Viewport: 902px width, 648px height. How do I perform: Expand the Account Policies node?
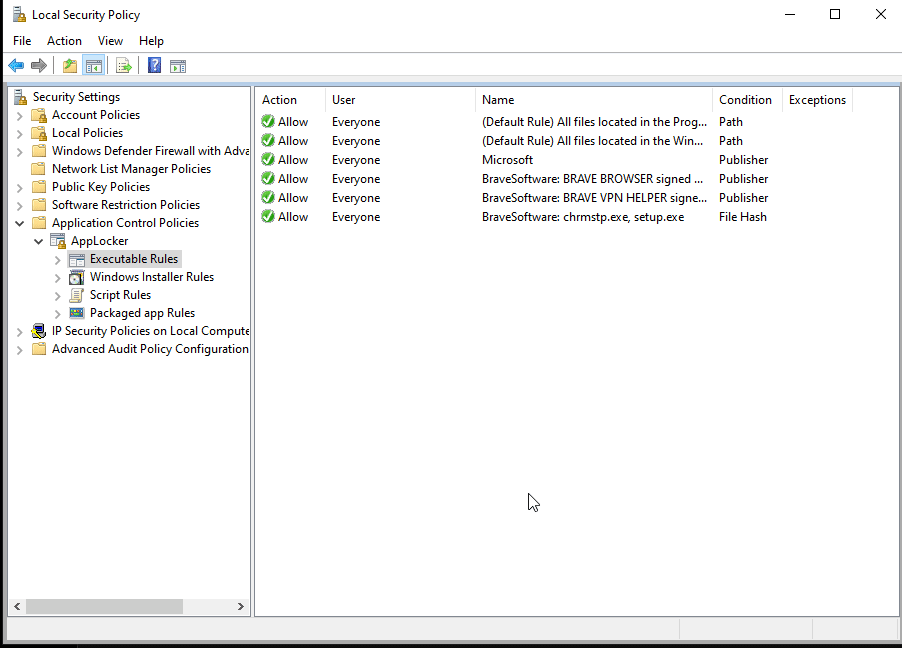point(20,116)
